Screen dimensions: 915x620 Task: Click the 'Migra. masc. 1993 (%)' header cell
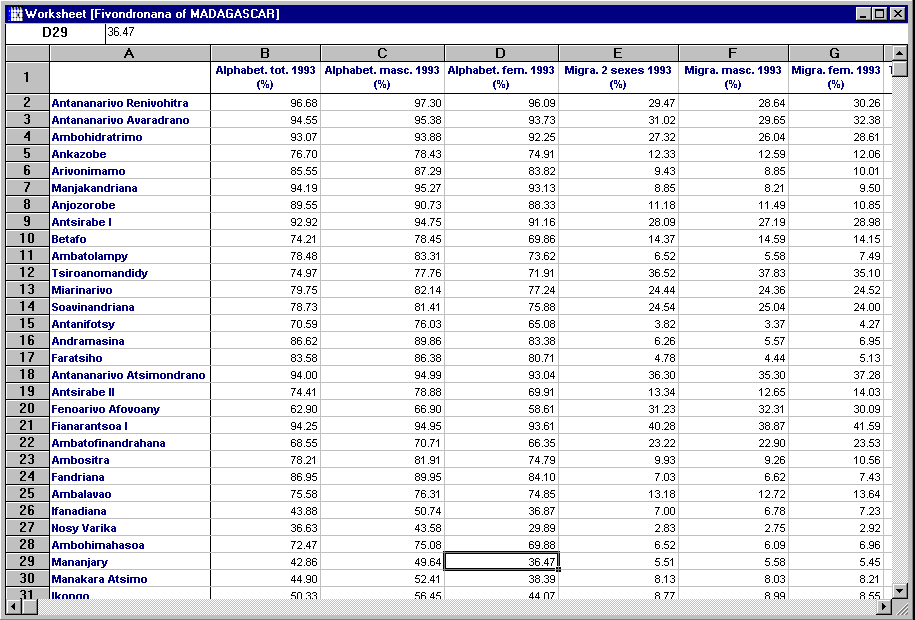(733, 77)
